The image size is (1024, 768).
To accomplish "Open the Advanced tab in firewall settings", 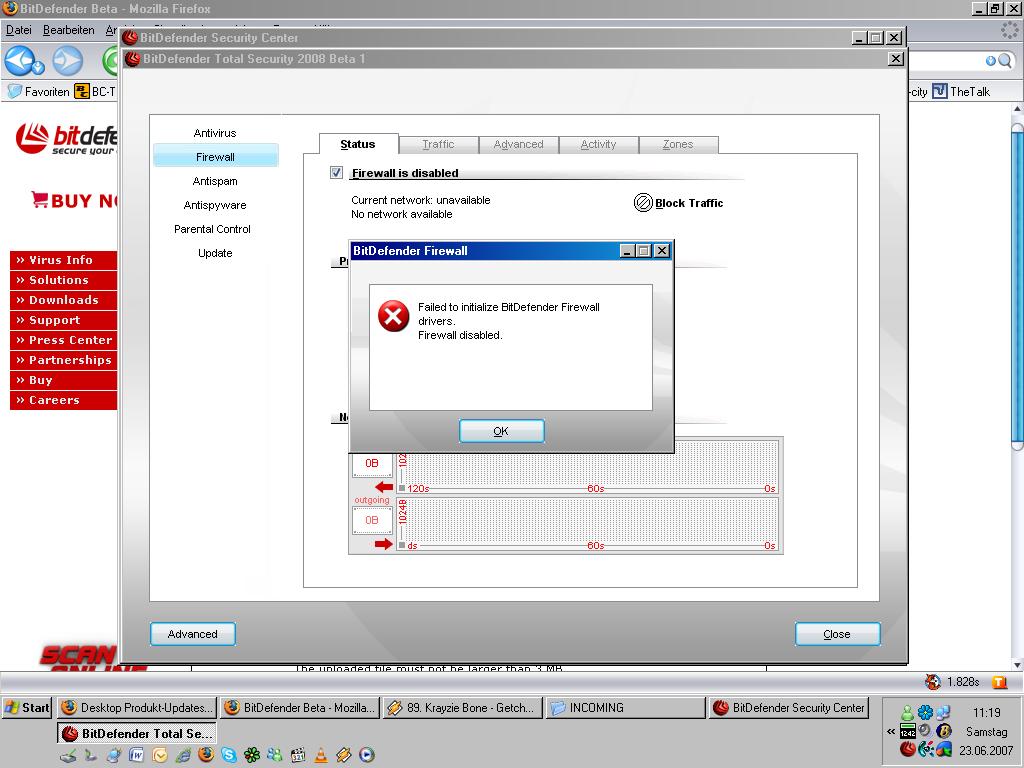I will click(x=519, y=144).
